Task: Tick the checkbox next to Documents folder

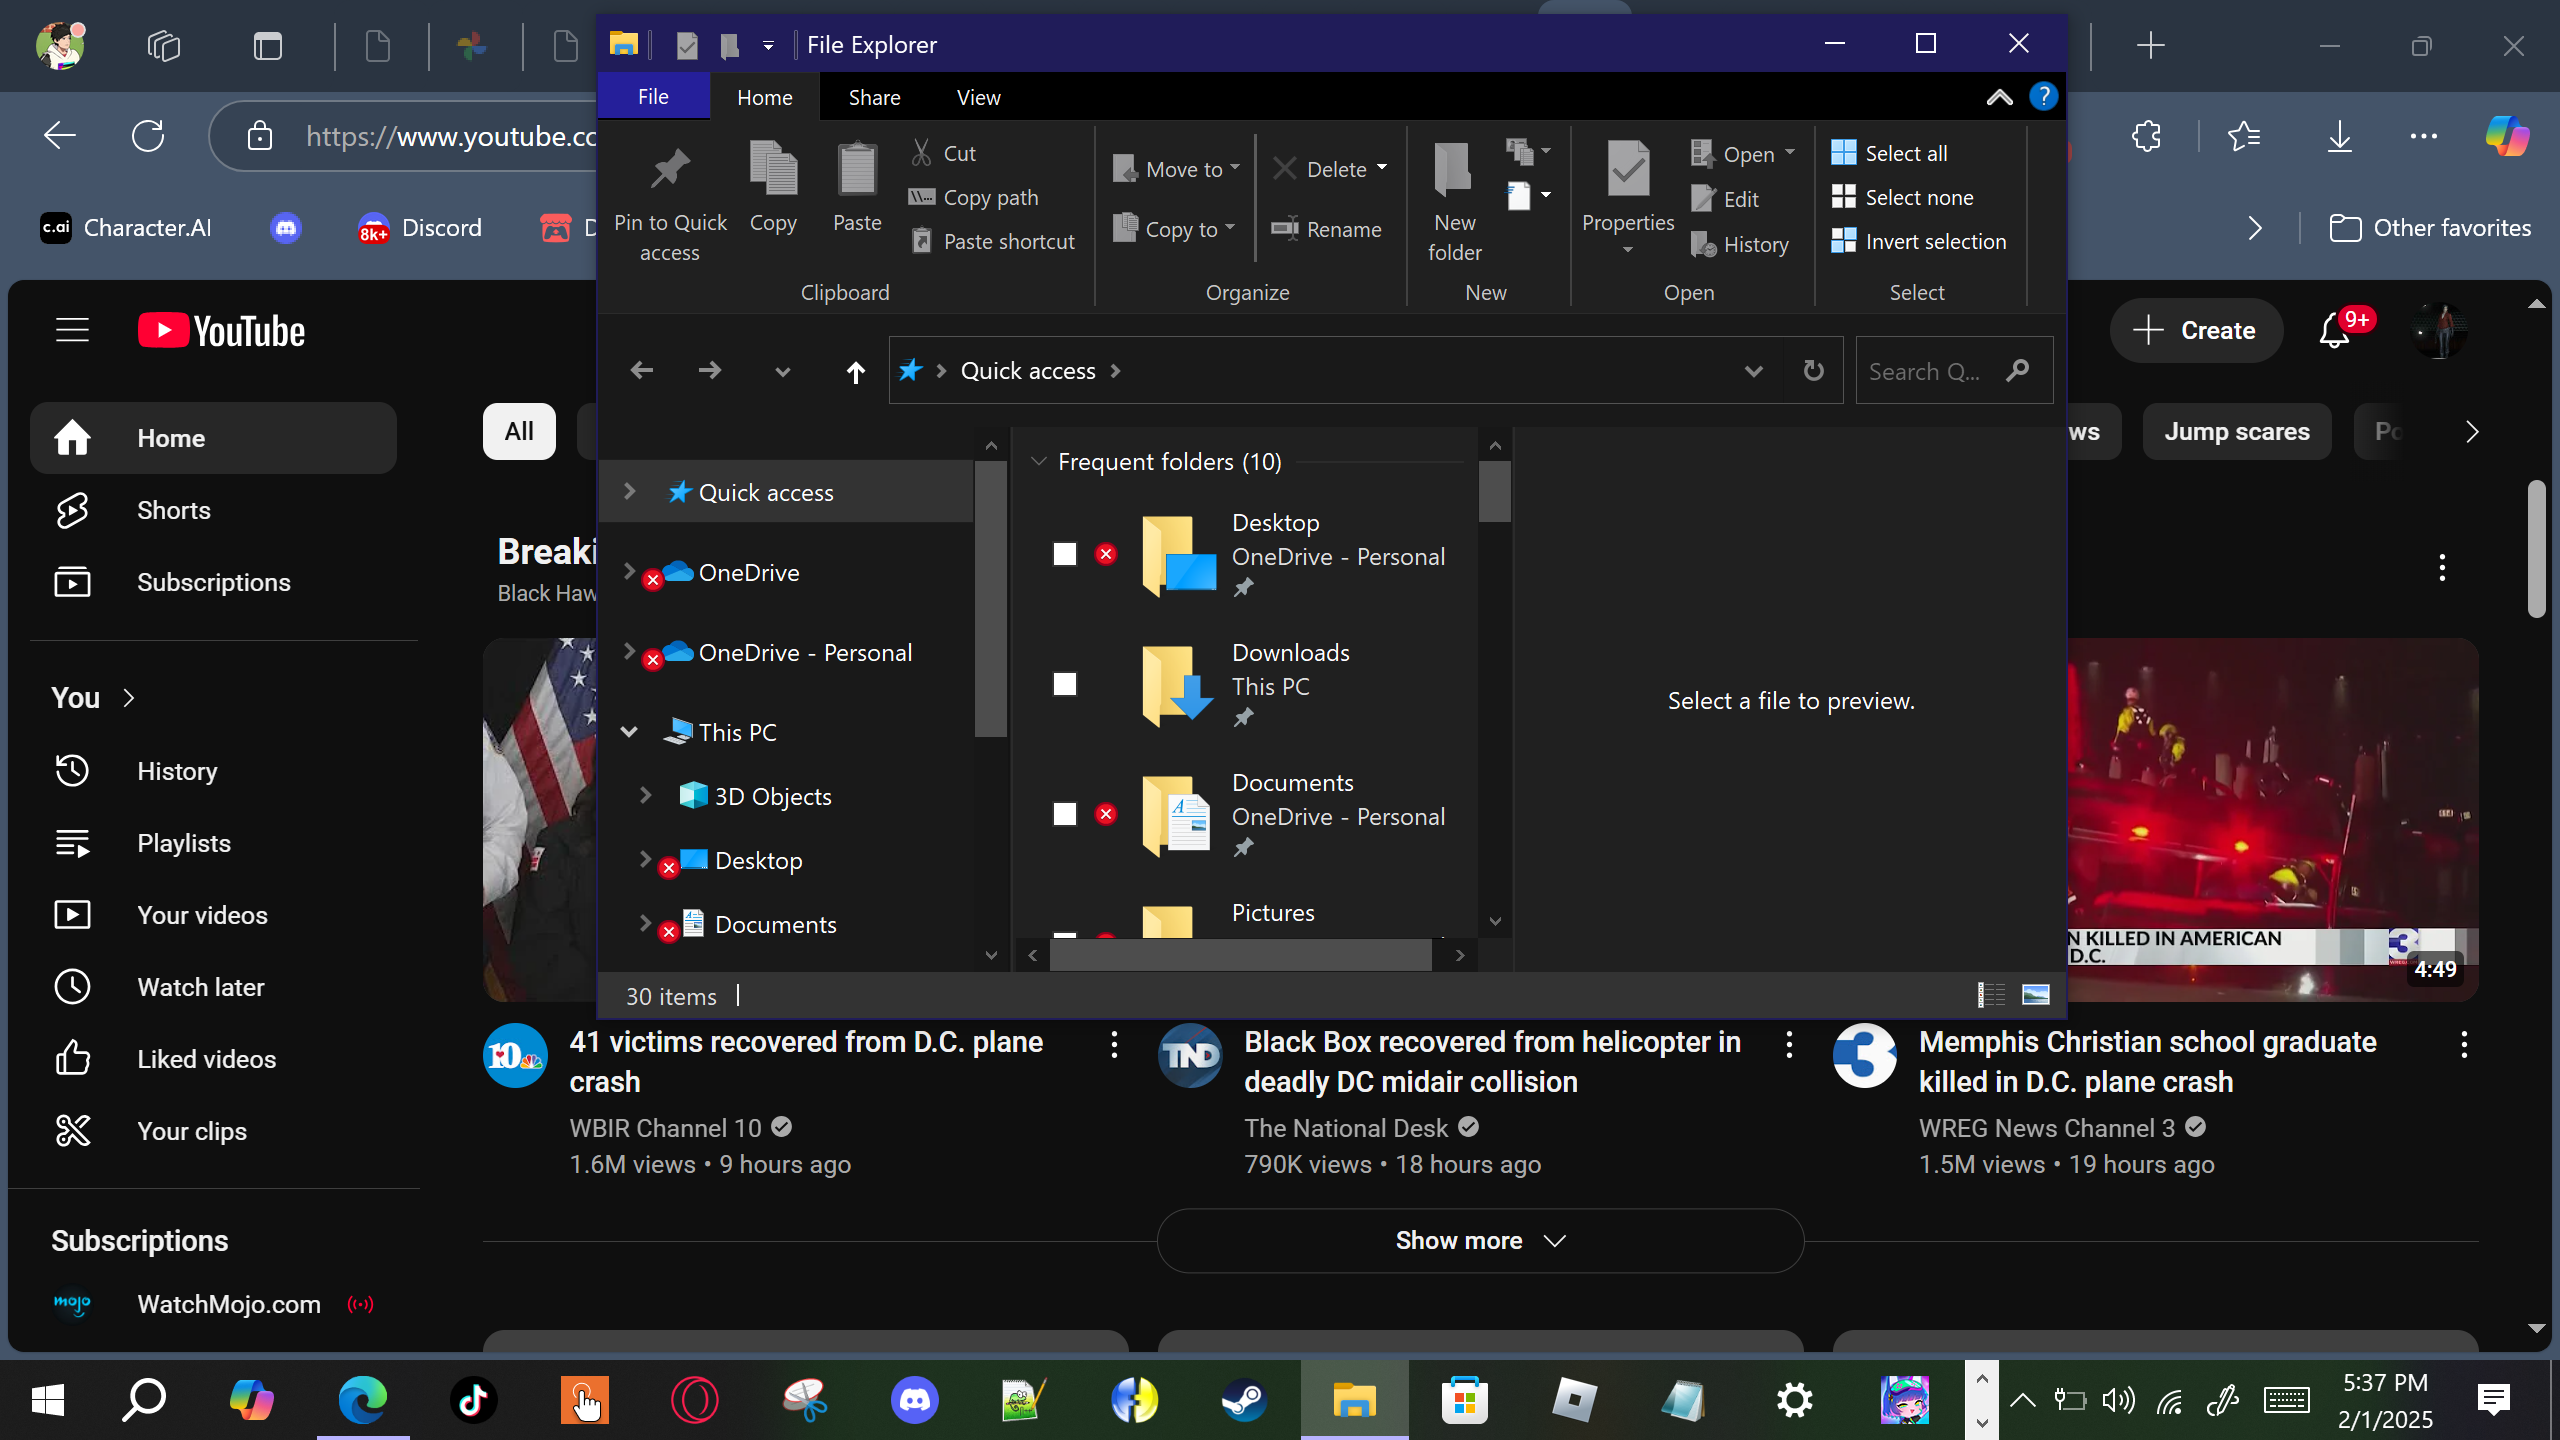Action: point(1065,814)
